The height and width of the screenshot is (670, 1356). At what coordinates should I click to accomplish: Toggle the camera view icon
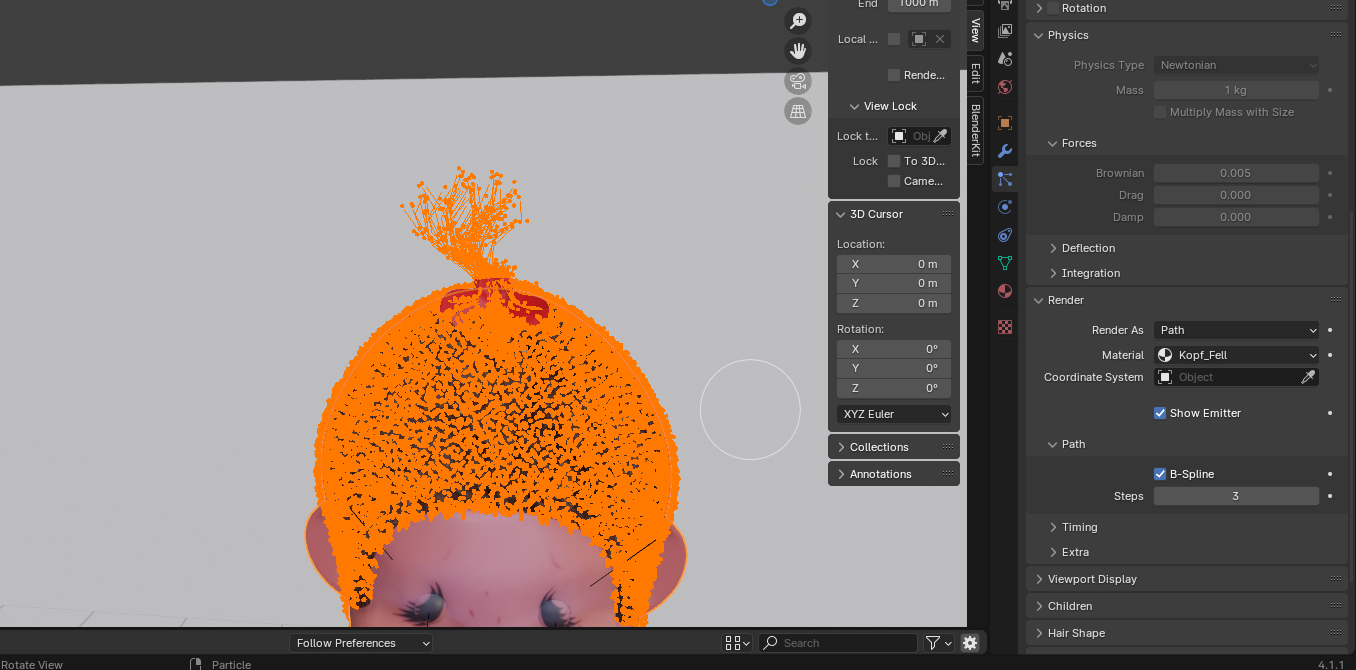click(798, 81)
